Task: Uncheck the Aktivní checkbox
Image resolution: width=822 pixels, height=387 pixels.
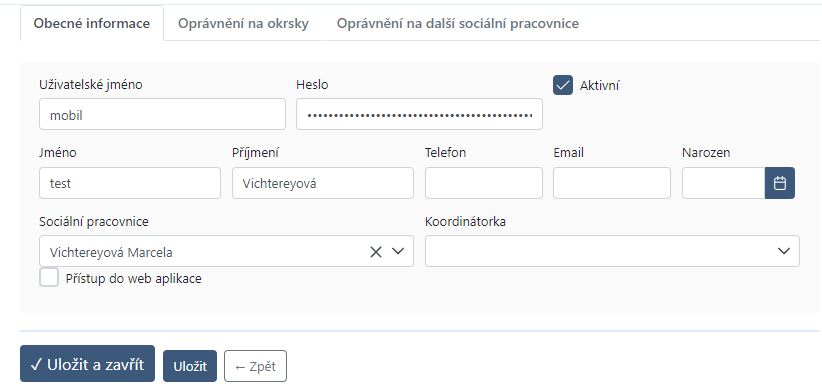Action: click(x=563, y=85)
